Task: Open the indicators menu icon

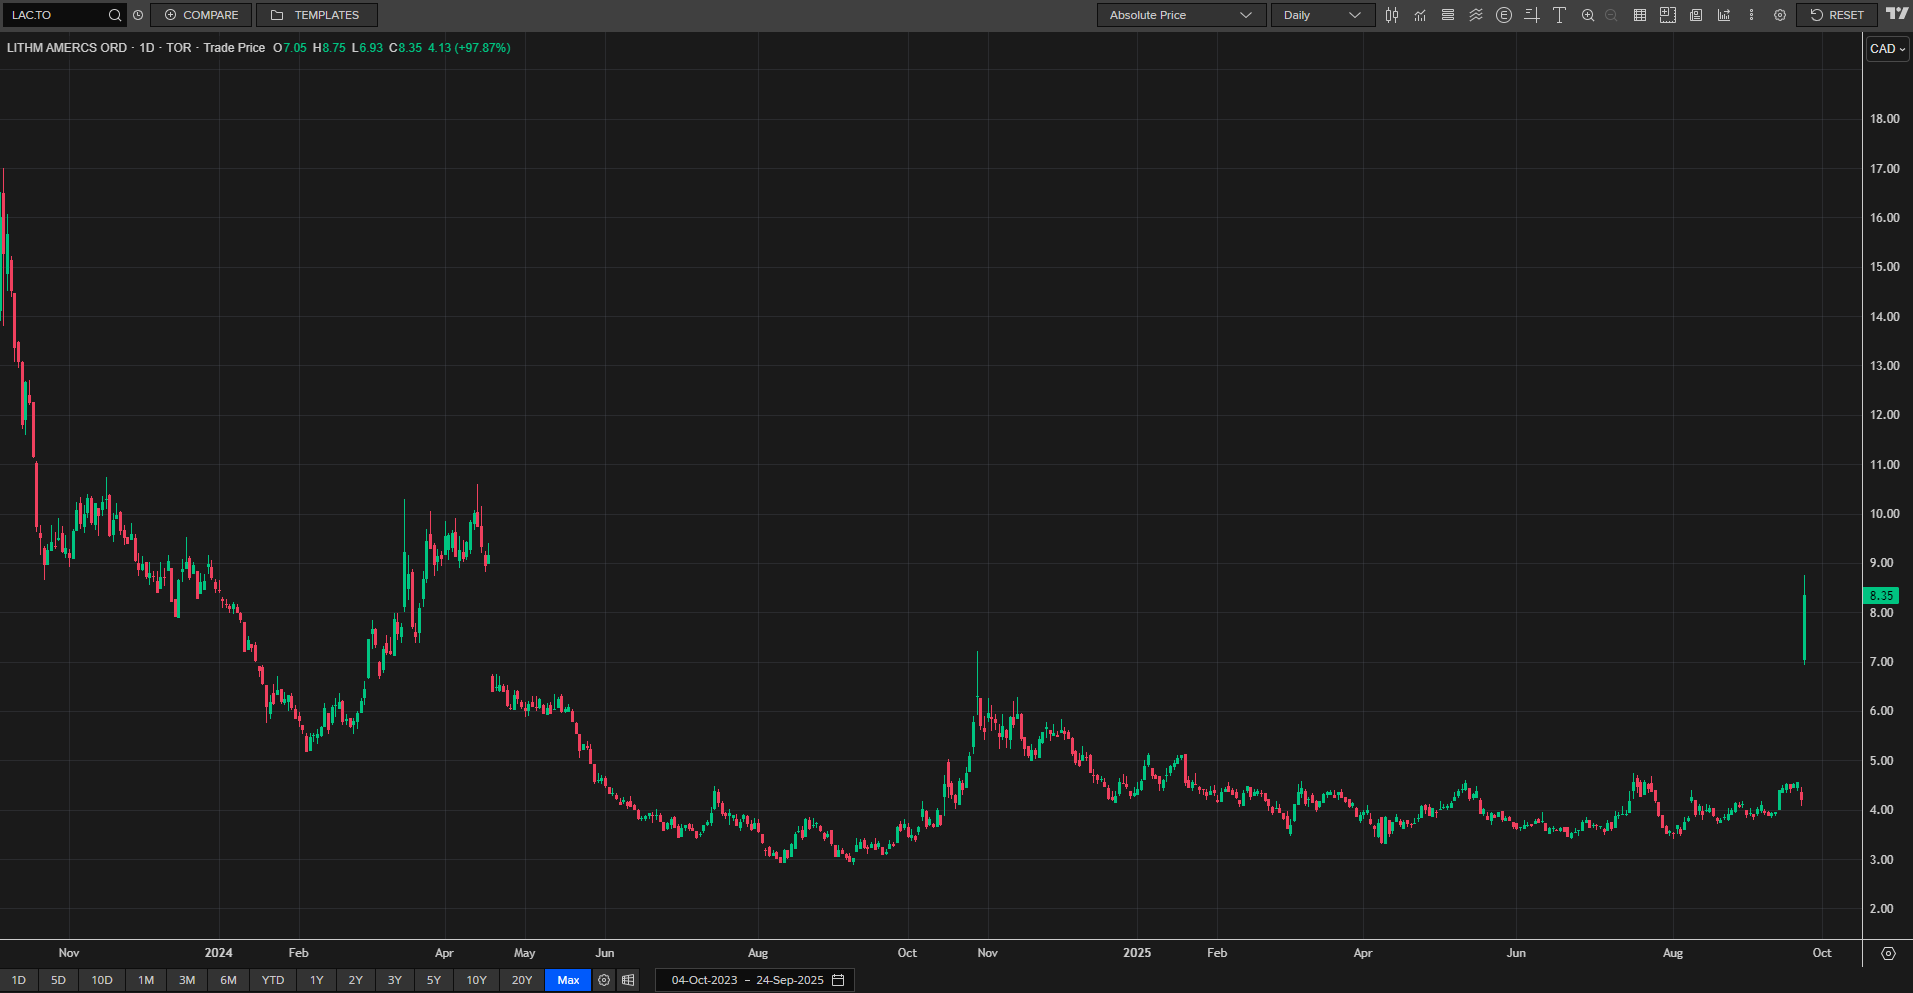Action: point(1420,15)
